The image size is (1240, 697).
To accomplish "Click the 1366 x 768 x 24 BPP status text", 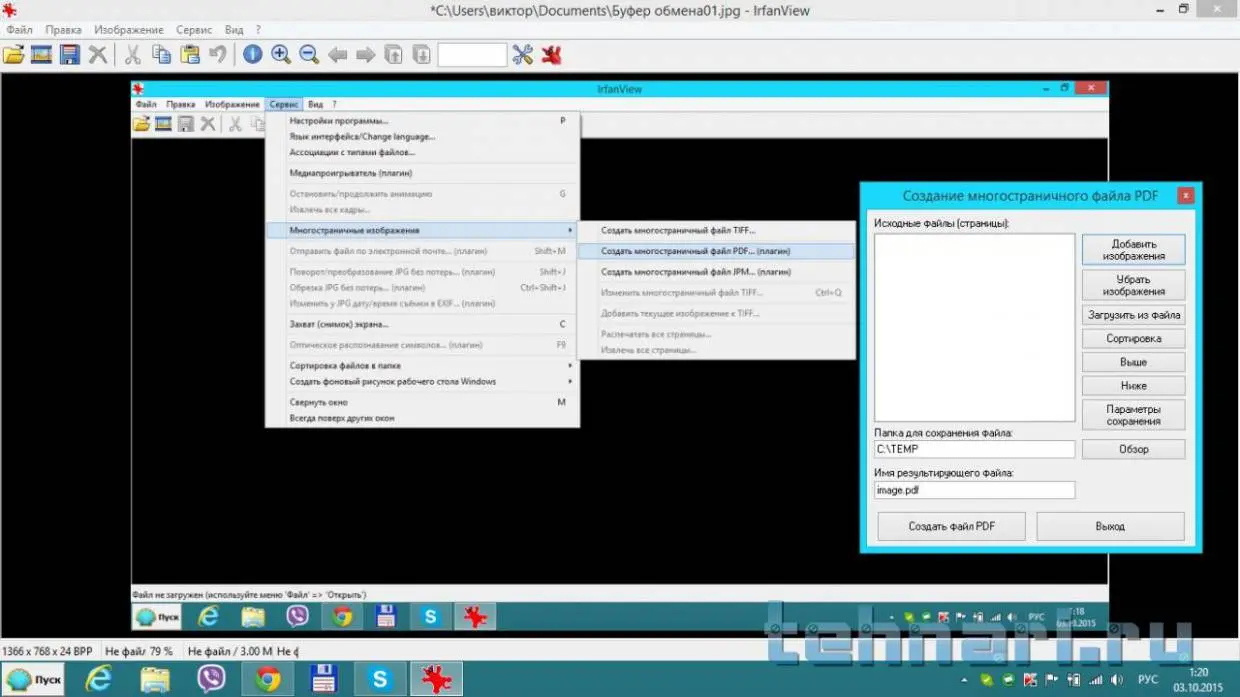I will point(47,651).
